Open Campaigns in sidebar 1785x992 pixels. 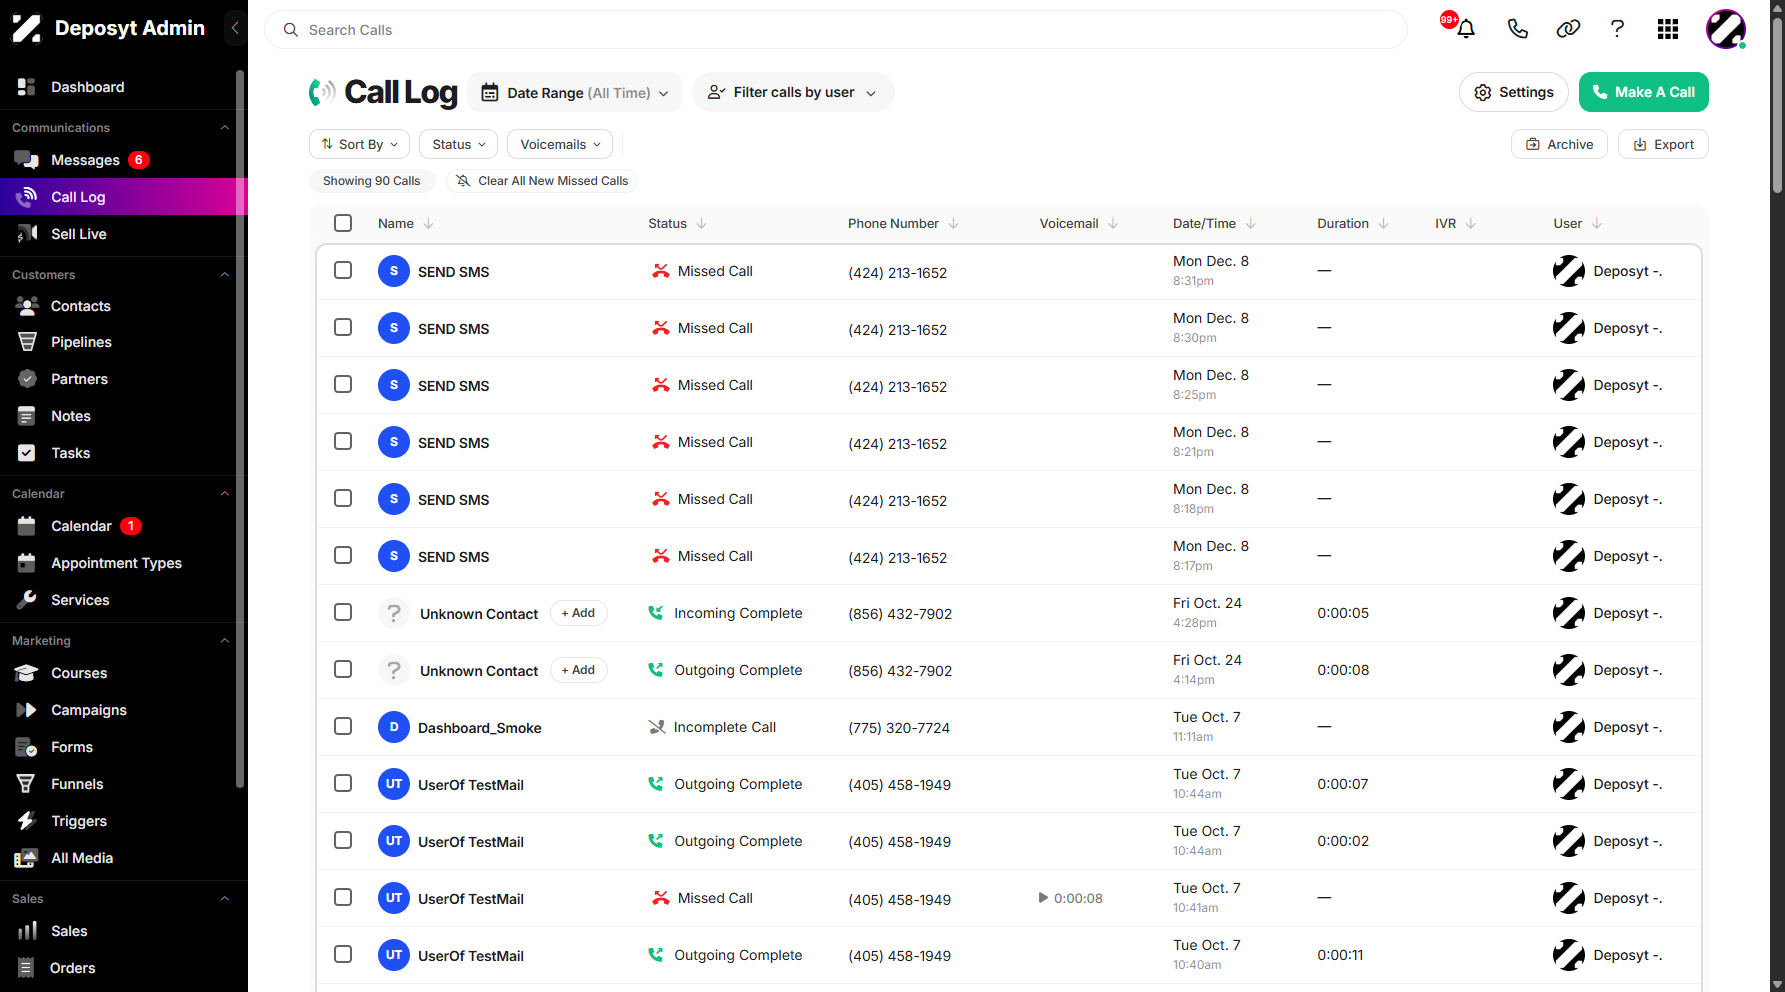pos(89,710)
